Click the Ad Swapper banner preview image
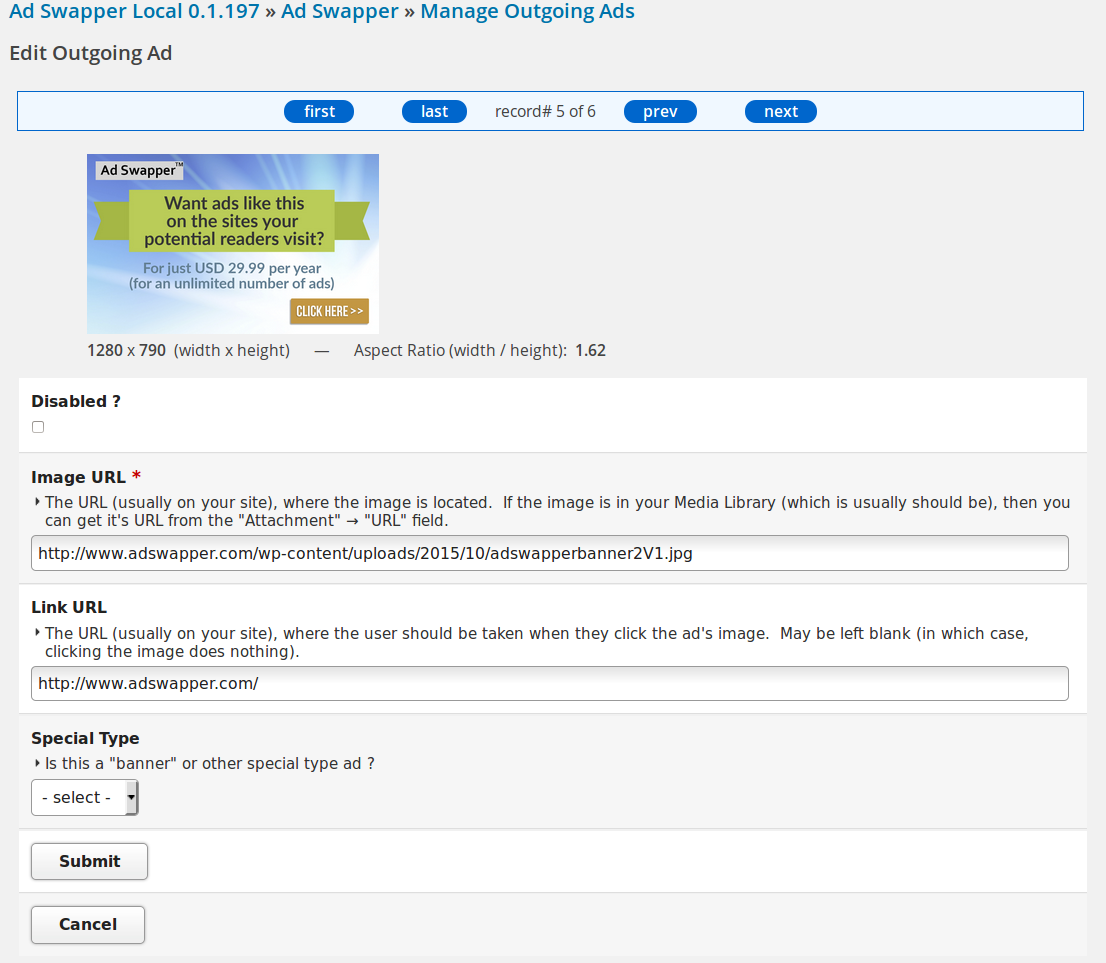1106x963 pixels. [233, 243]
